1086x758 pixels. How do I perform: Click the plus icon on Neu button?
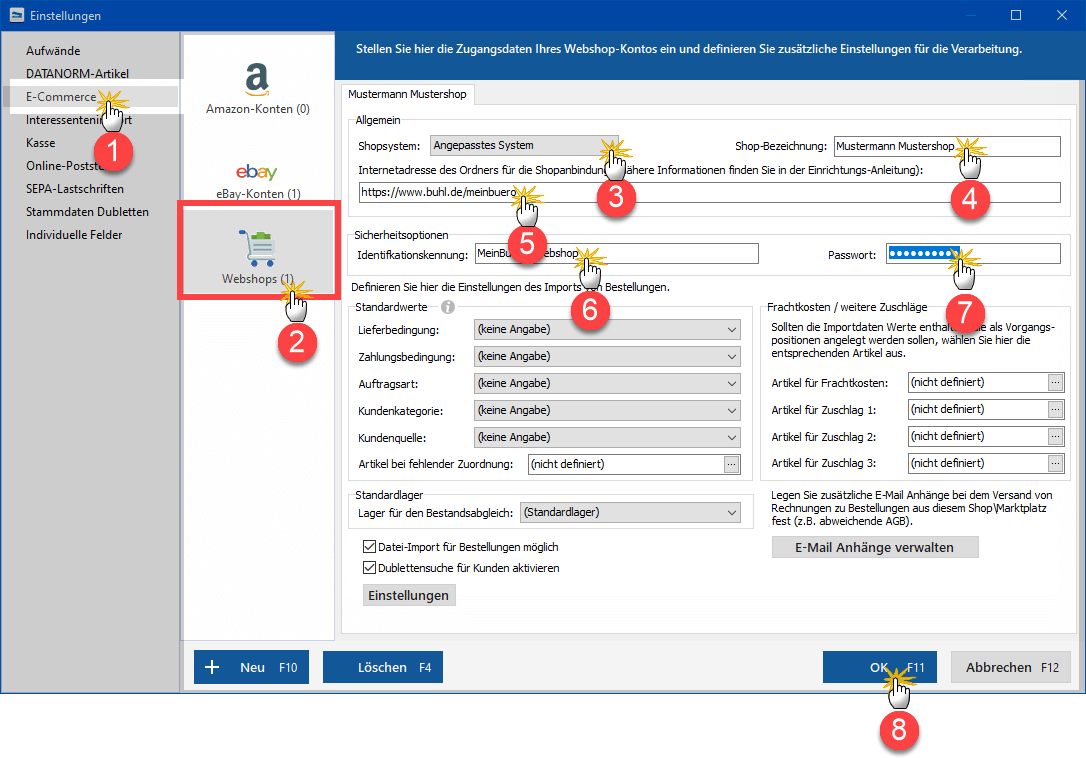[x=212, y=667]
